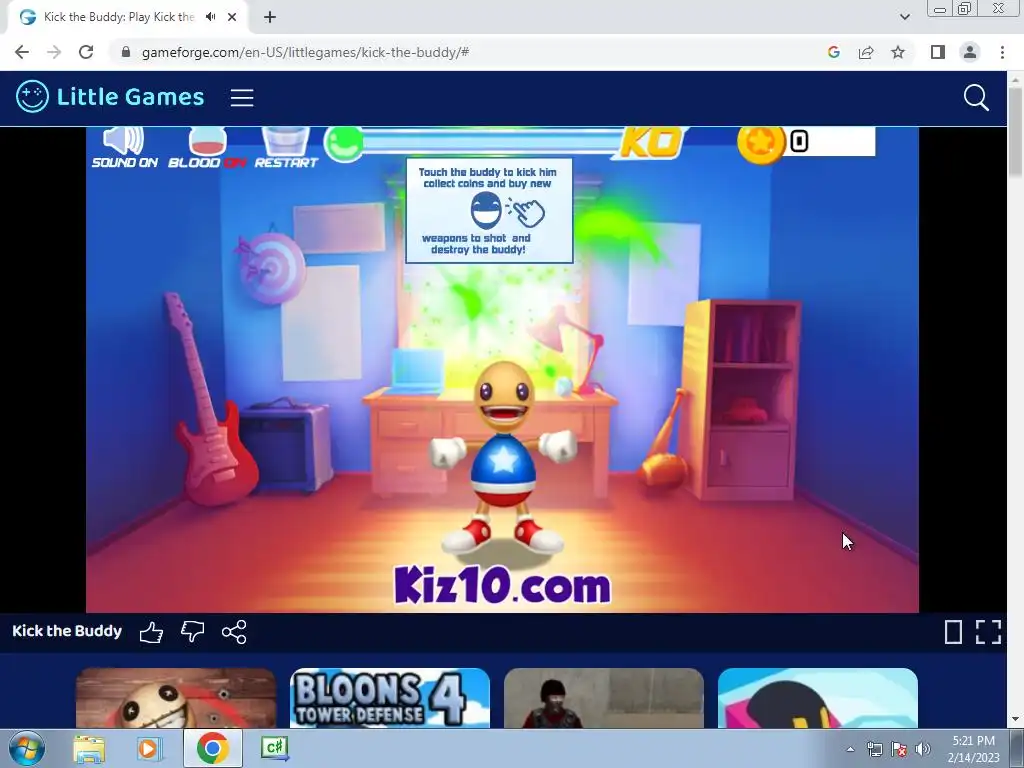Like the game with thumbs up
Viewport: 1024px width, 768px height.
point(152,632)
